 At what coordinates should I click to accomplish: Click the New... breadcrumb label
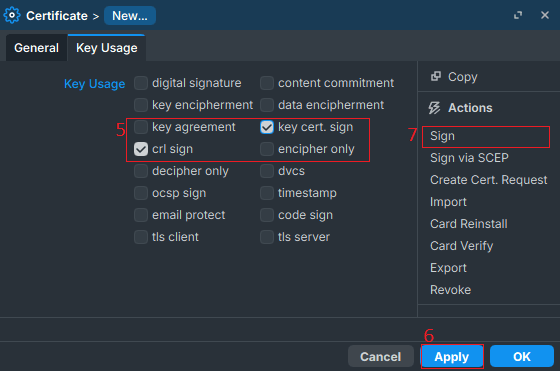tap(130, 16)
